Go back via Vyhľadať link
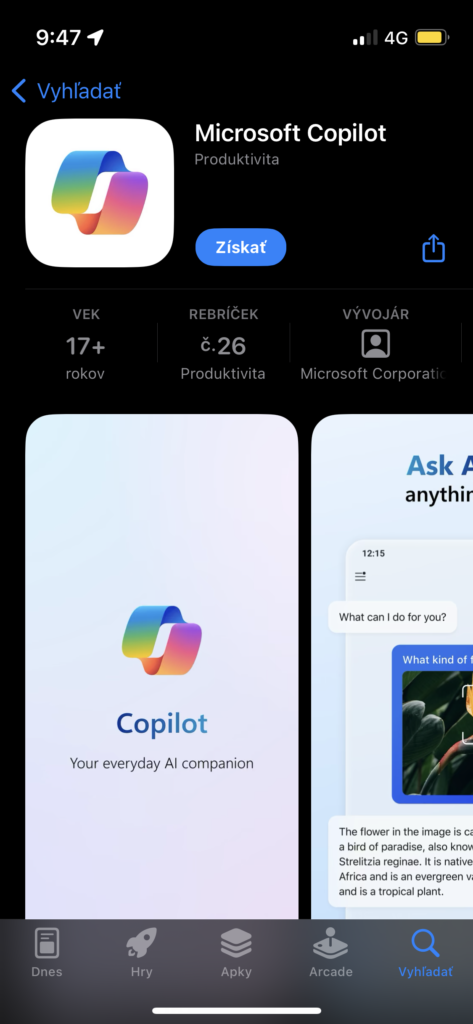The width and height of the screenshot is (473, 1024). click(x=79, y=91)
